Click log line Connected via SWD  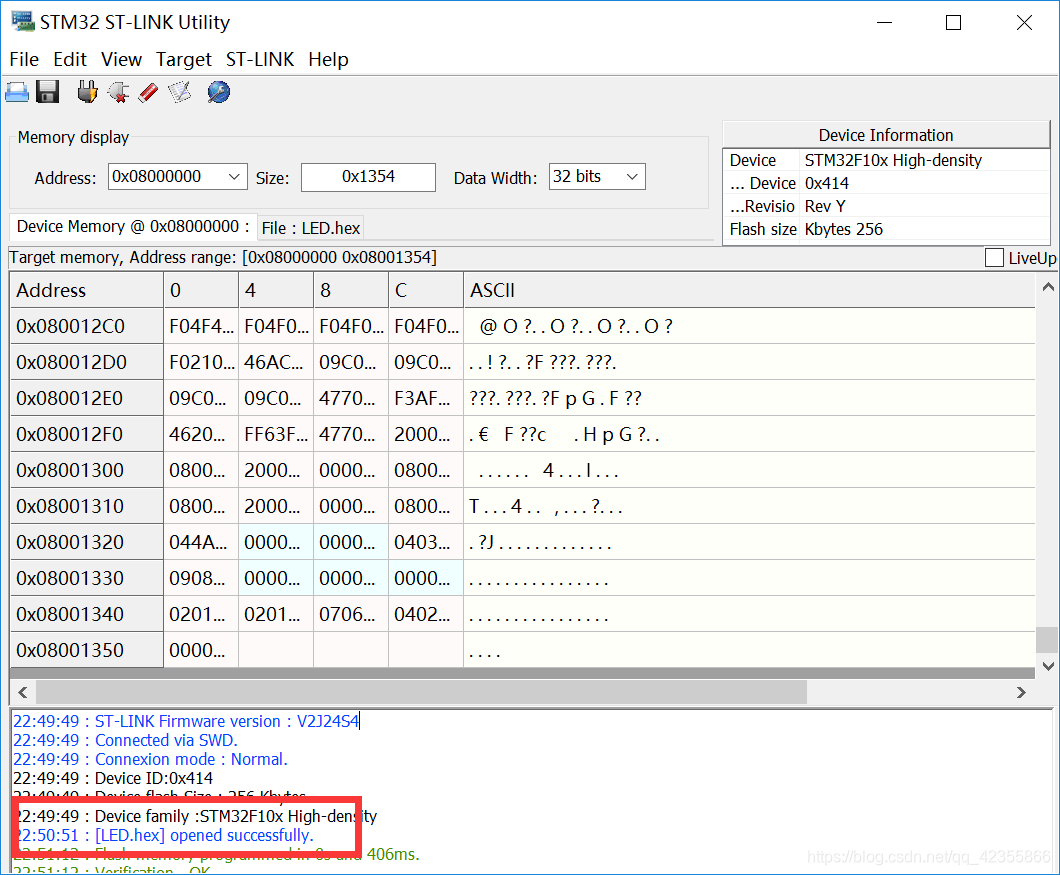click(x=125, y=740)
